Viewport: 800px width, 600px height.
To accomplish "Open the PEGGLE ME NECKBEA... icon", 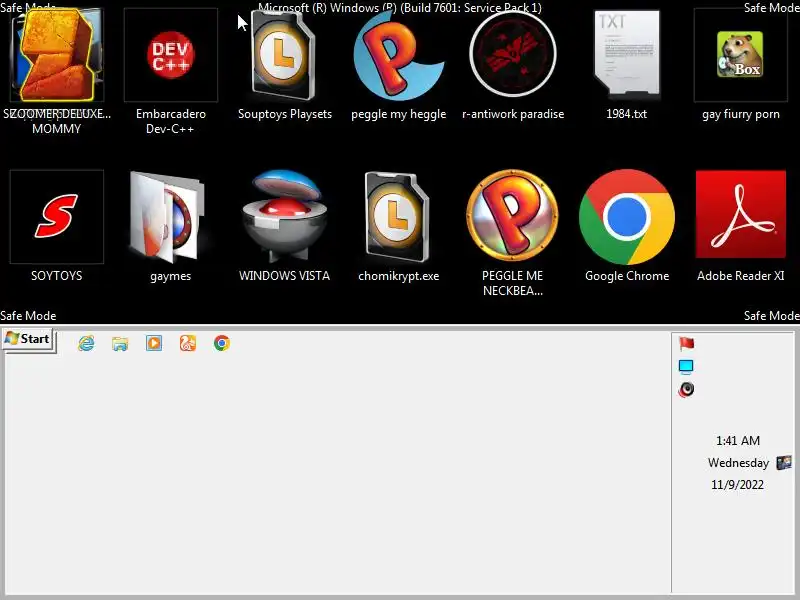I will (512, 216).
